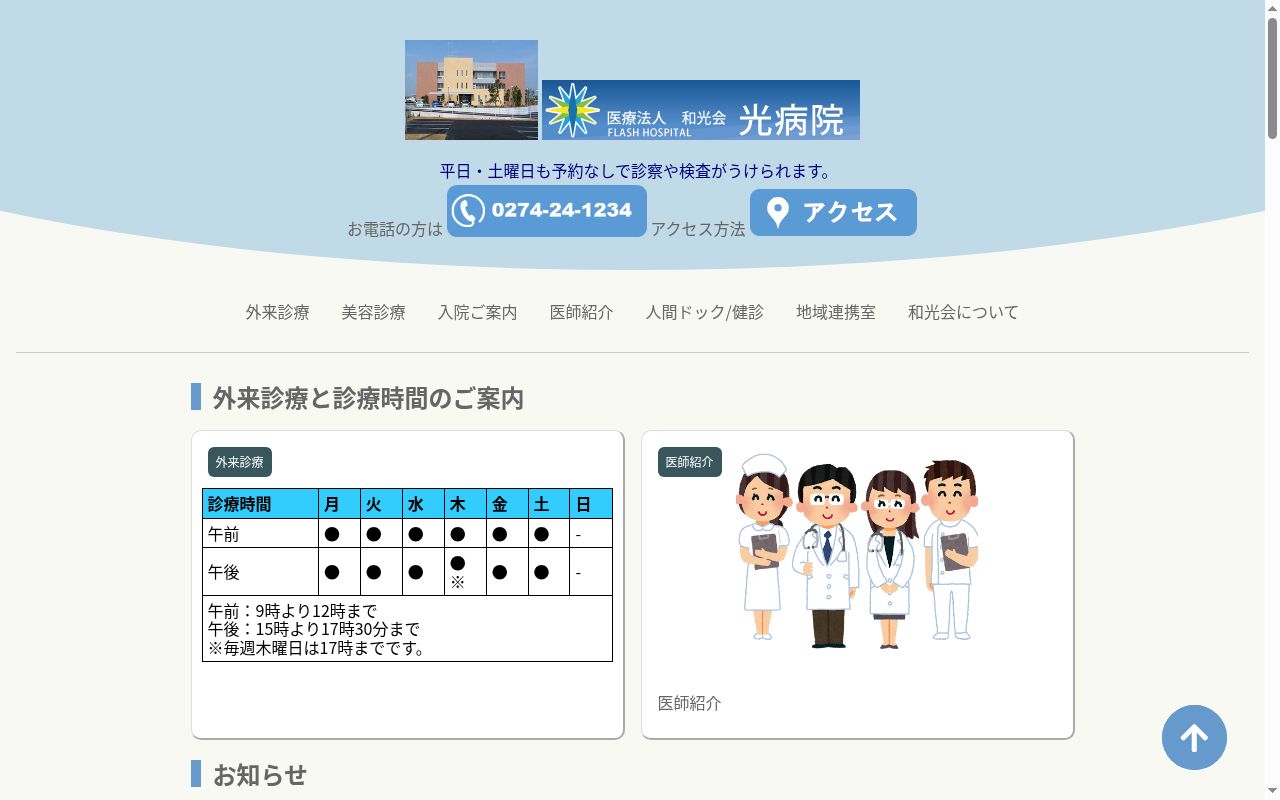Click the 木 column header
Image resolution: width=1280 pixels, height=800 pixels.
pyautogui.click(x=466, y=504)
